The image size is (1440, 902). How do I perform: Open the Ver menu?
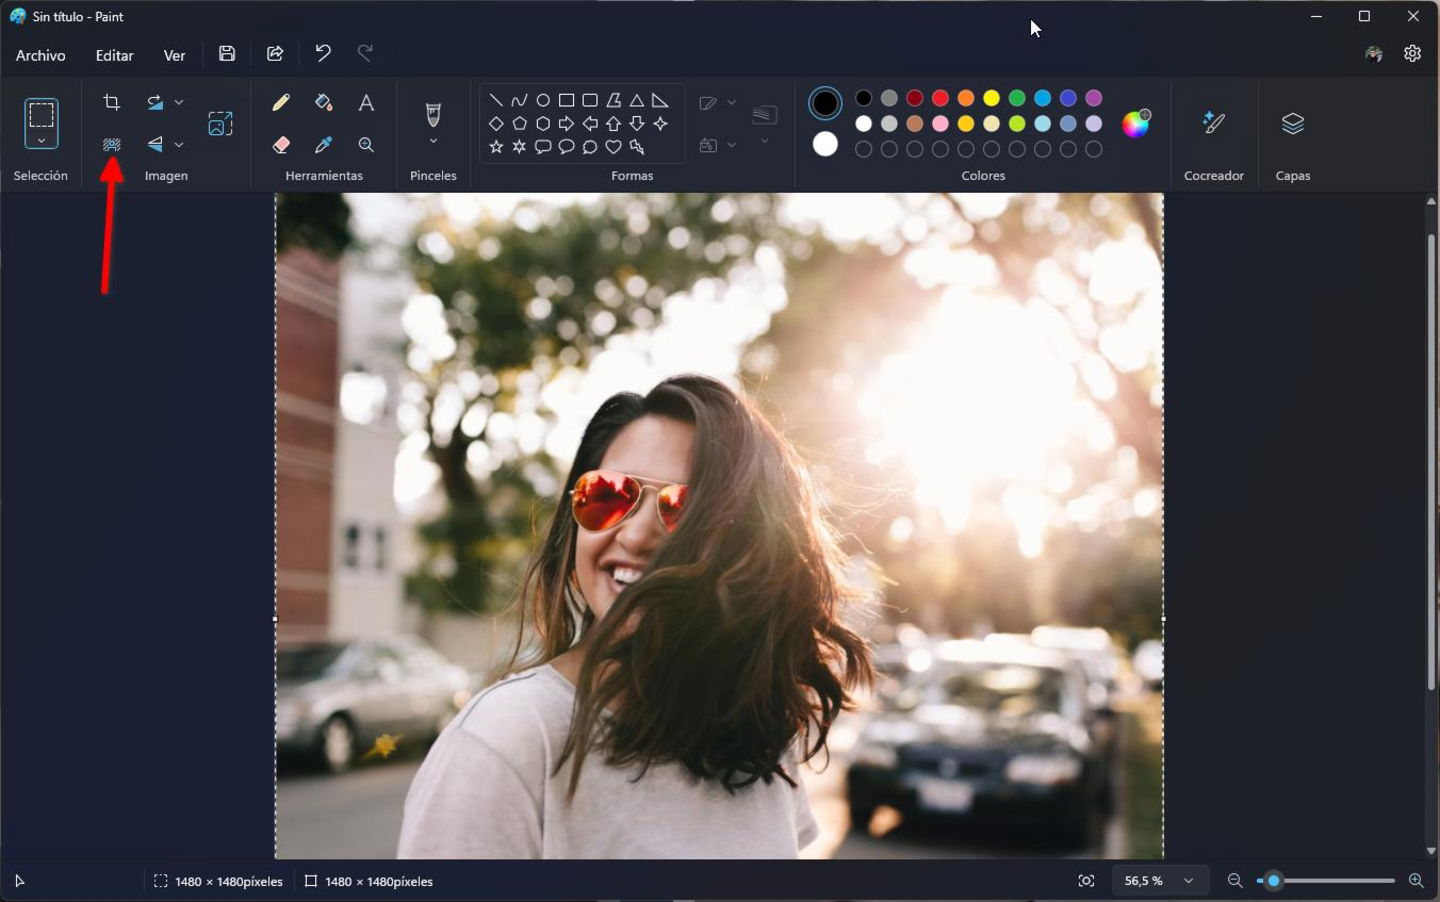coord(175,55)
